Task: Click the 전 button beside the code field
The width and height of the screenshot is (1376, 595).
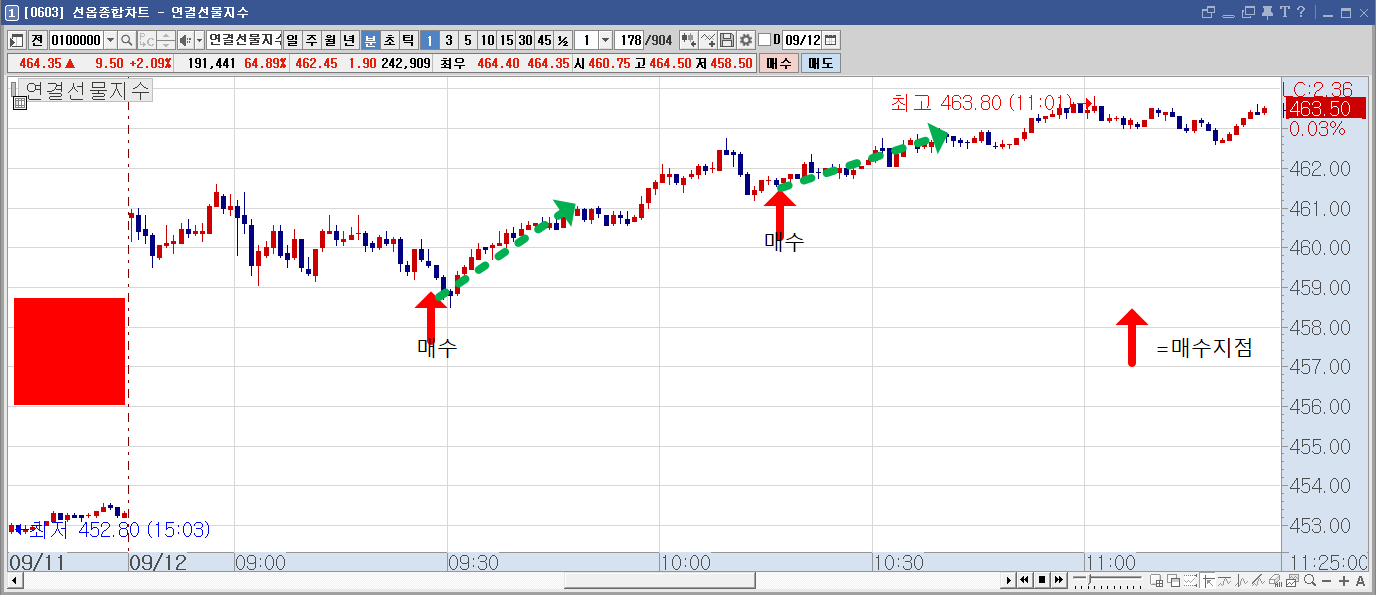Action: coord(37,41)
